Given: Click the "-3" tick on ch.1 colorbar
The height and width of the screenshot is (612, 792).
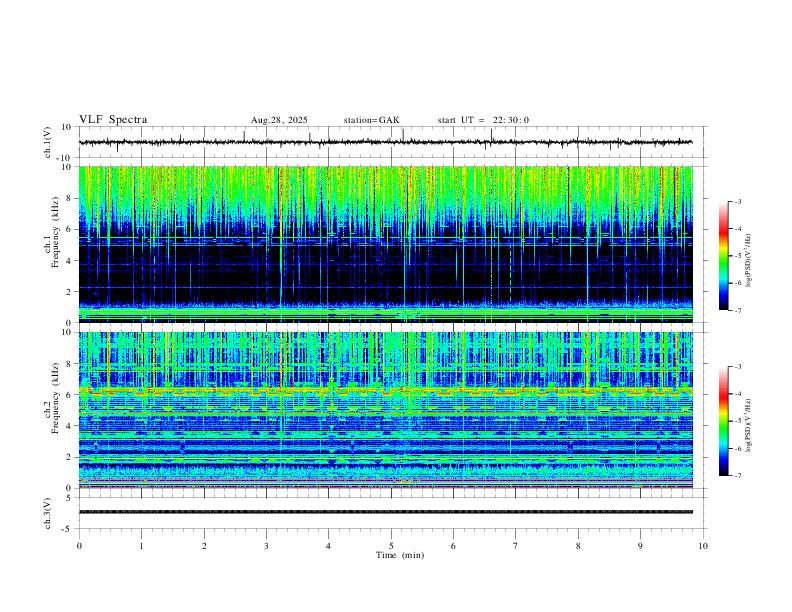Looking at the screenshot, I should pyautogui.click(x=737, y=201).
